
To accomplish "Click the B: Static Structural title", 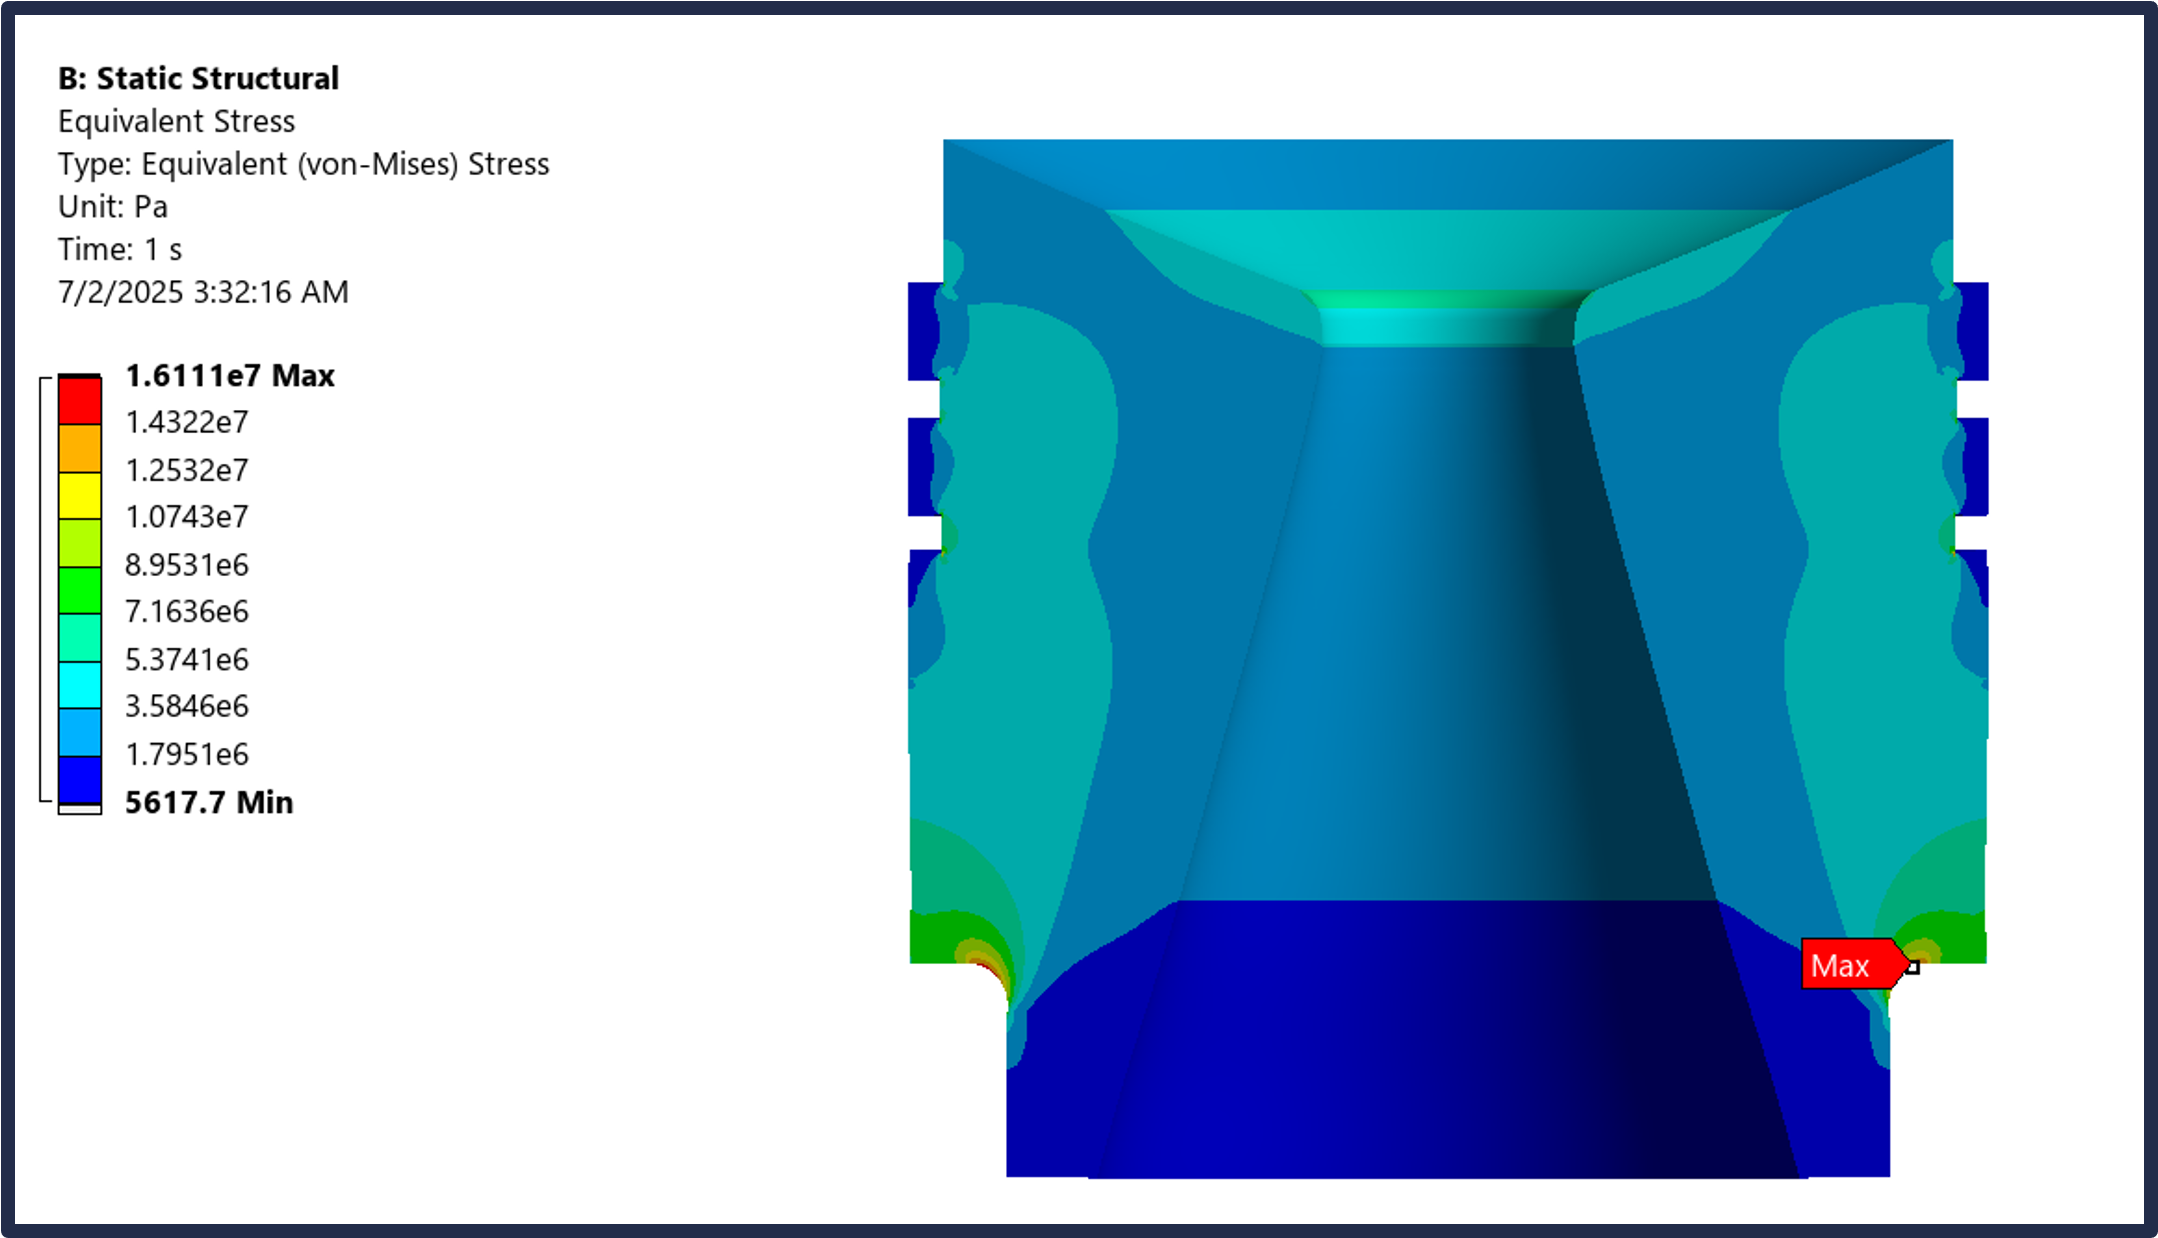I will 198,78.
